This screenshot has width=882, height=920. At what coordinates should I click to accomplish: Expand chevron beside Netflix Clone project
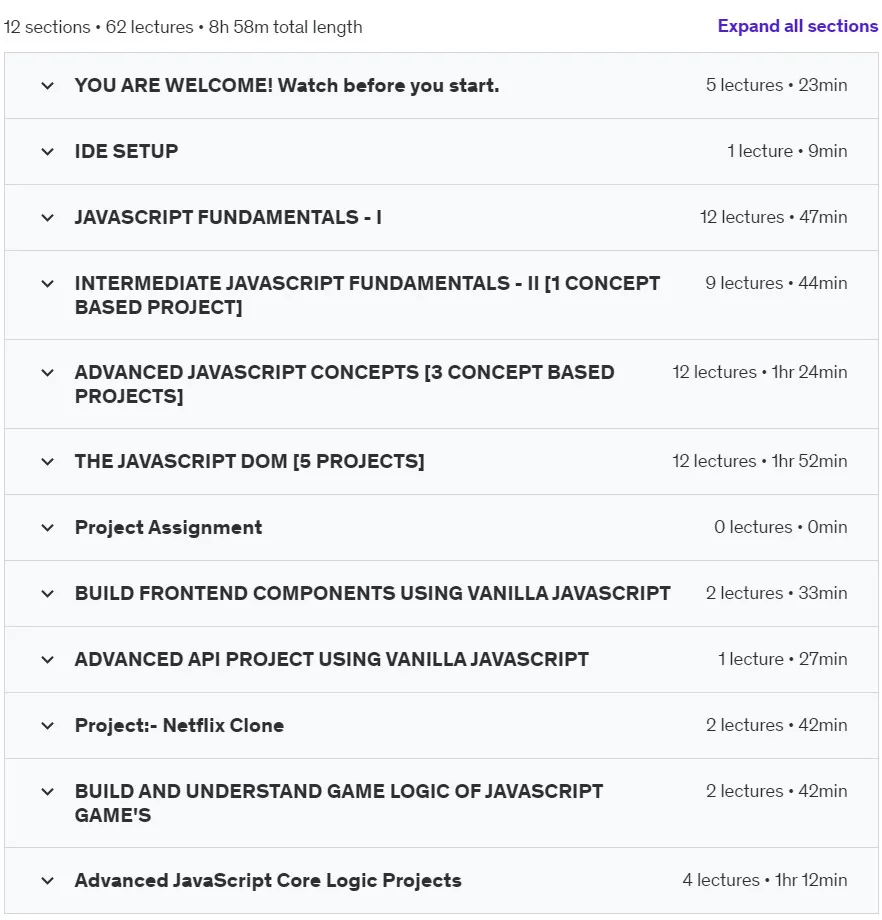pos(48,726)
